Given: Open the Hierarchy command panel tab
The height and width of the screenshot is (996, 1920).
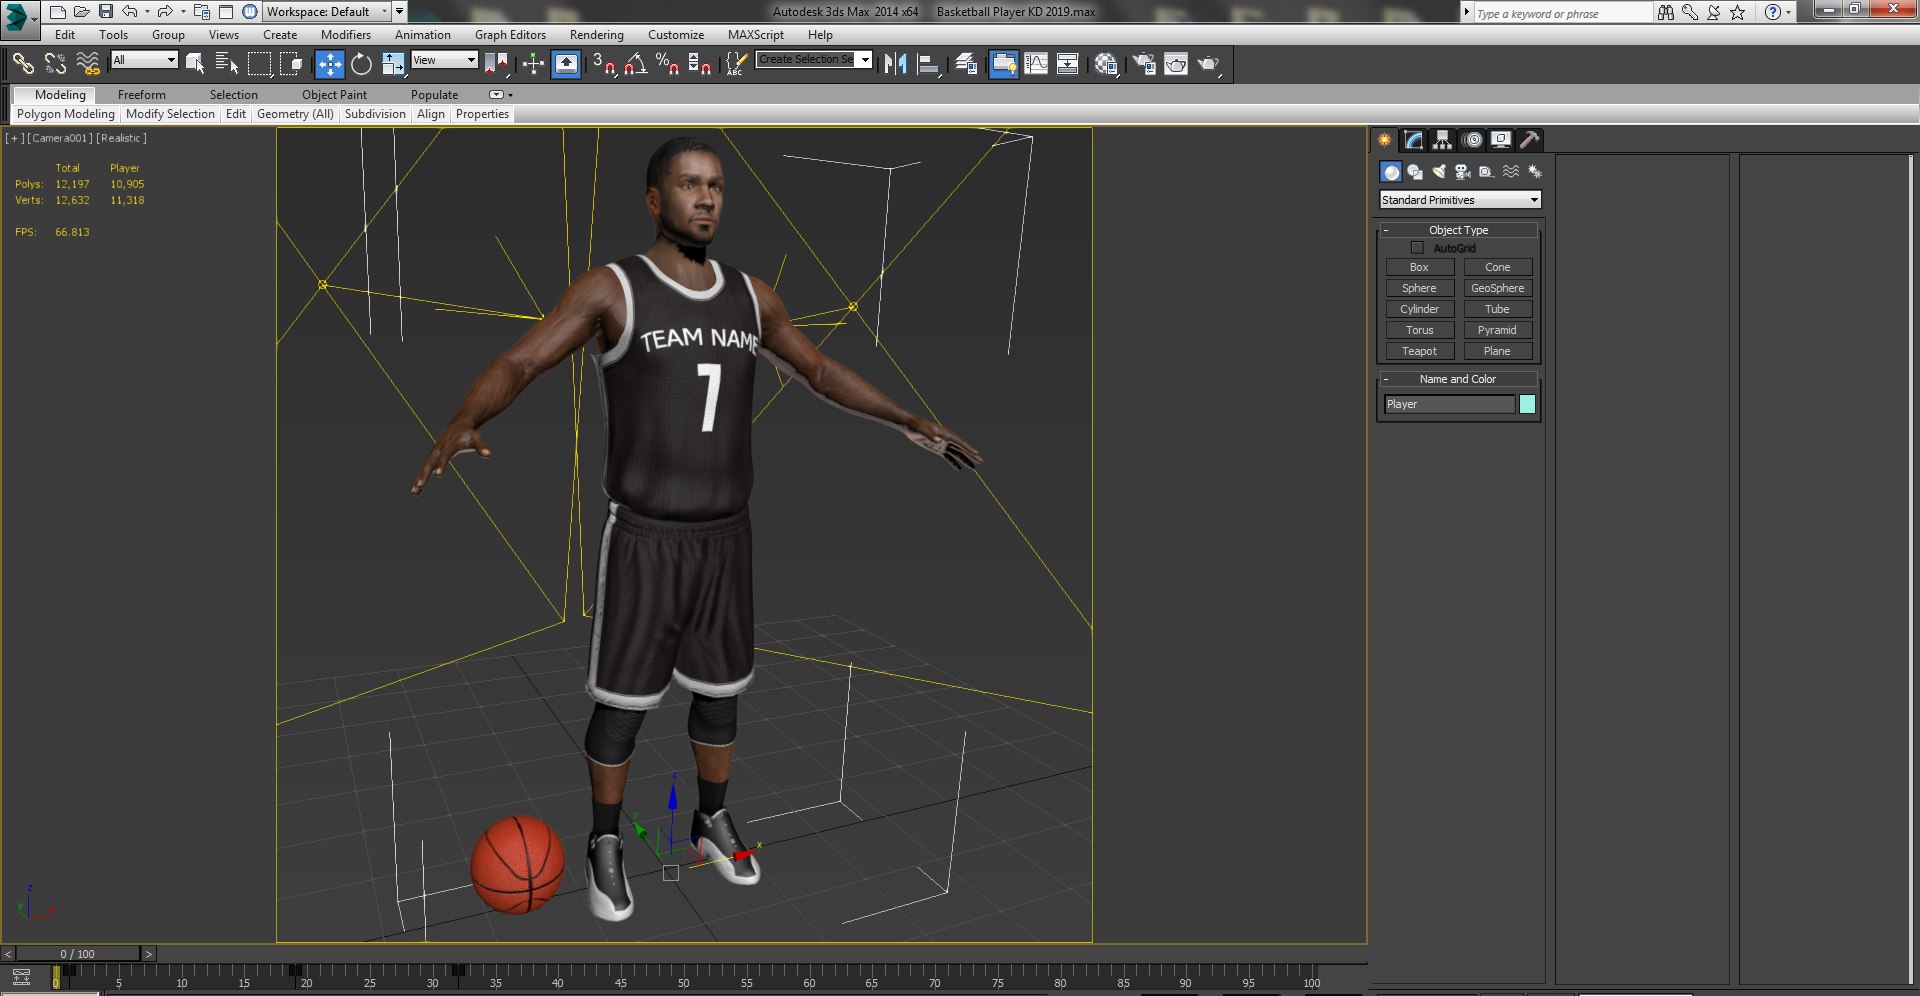Looking at the screenshot, I should (x=1442, y=140).
